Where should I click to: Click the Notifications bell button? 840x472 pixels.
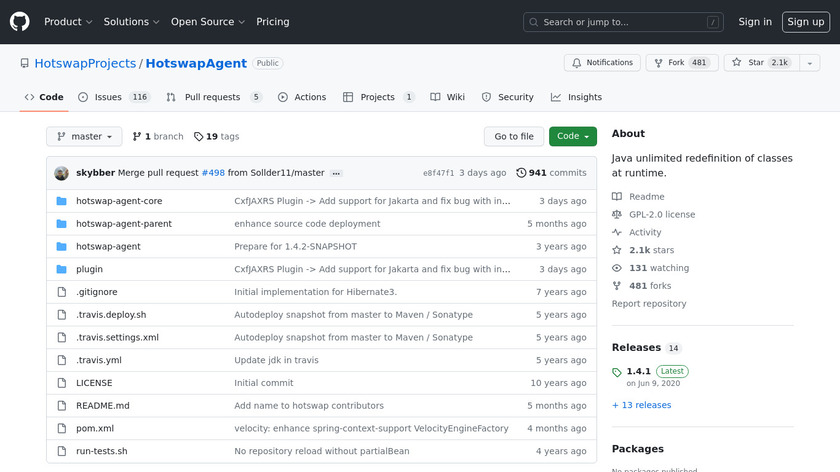click(x=602, y=63)
